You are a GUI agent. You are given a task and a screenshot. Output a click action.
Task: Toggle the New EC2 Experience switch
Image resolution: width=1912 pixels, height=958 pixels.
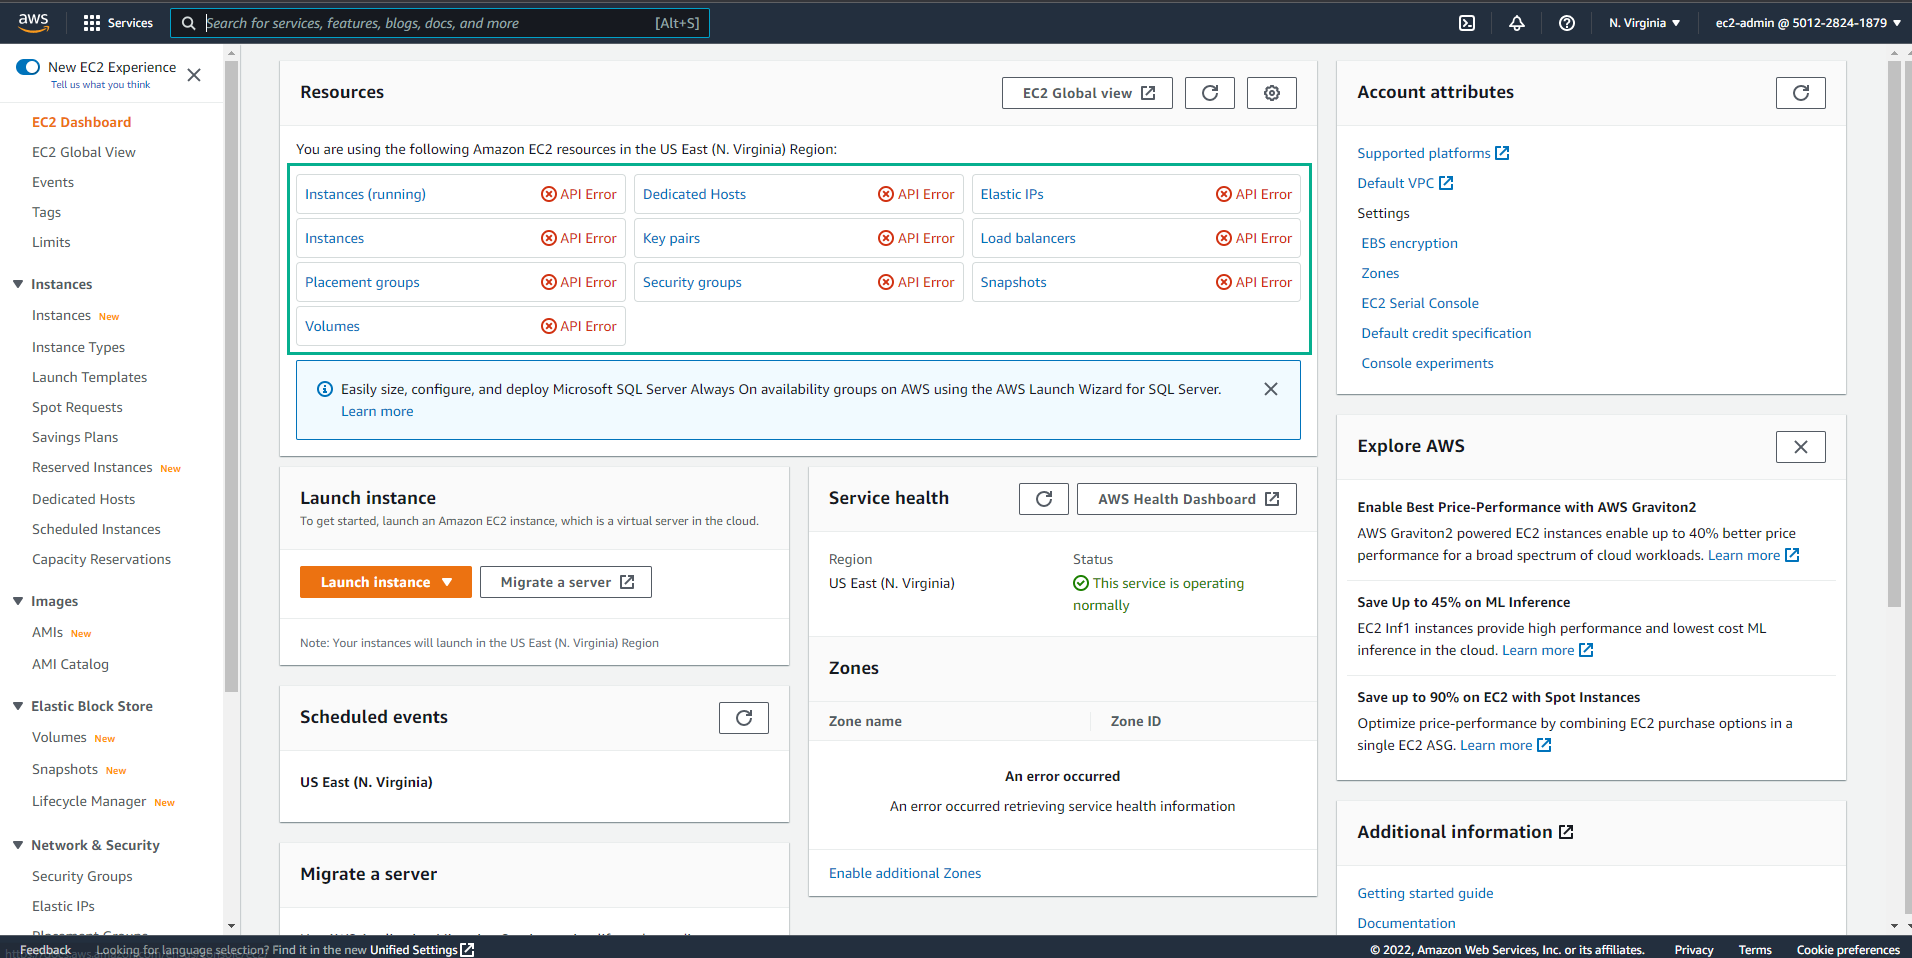point(28,67)
